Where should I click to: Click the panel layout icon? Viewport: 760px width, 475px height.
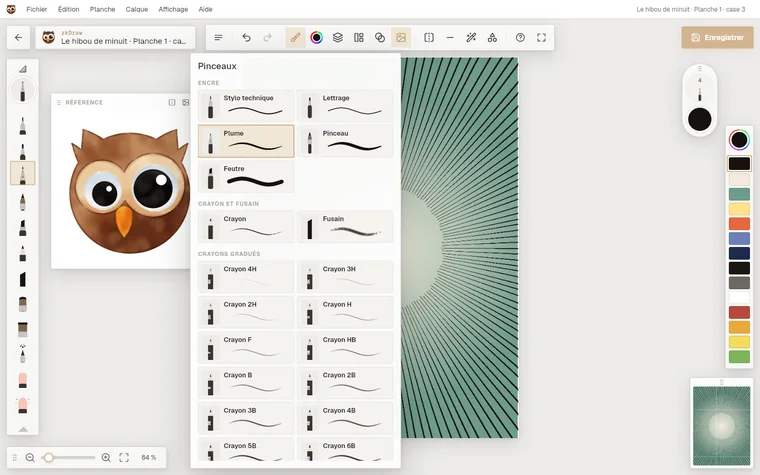(x=359, y=37)
